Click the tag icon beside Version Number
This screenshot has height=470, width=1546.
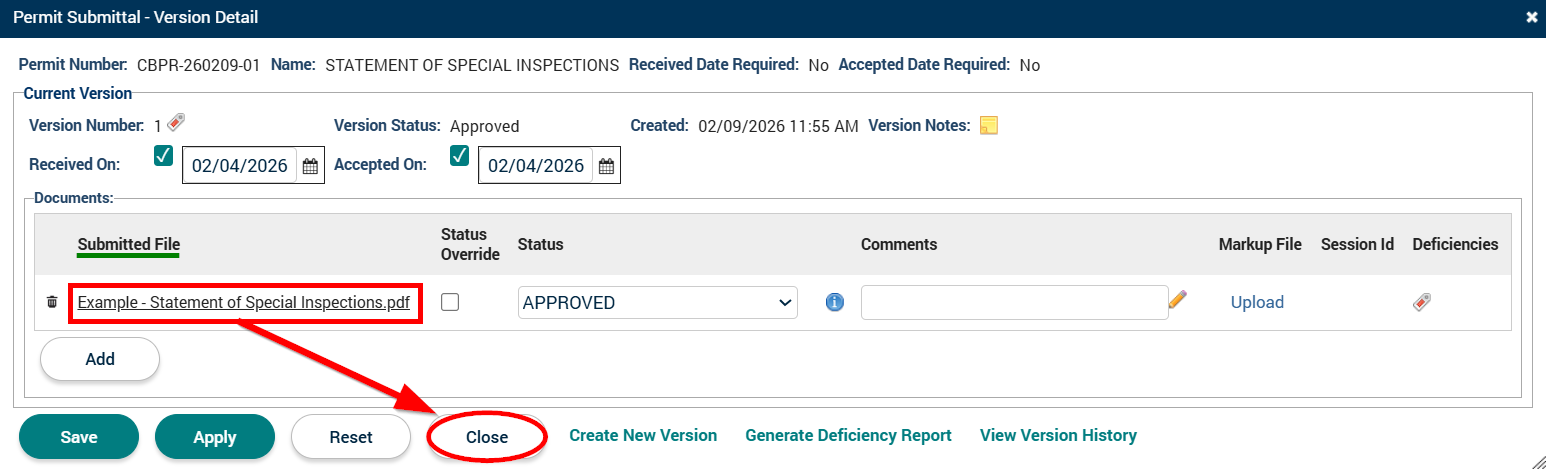coord(176,123)
